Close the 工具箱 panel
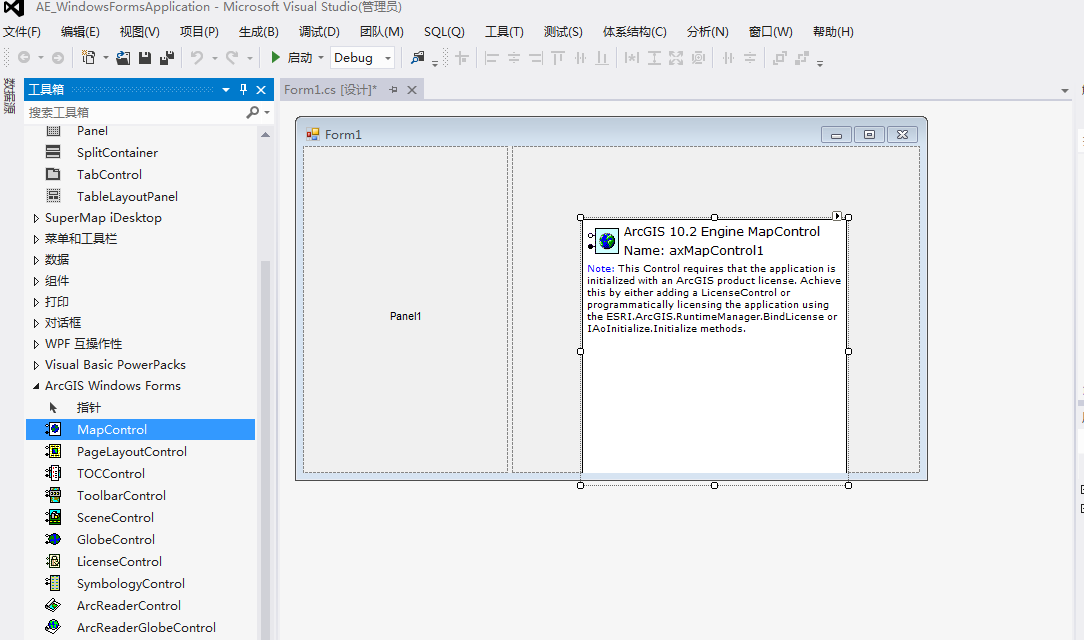 tap(261, 90)
